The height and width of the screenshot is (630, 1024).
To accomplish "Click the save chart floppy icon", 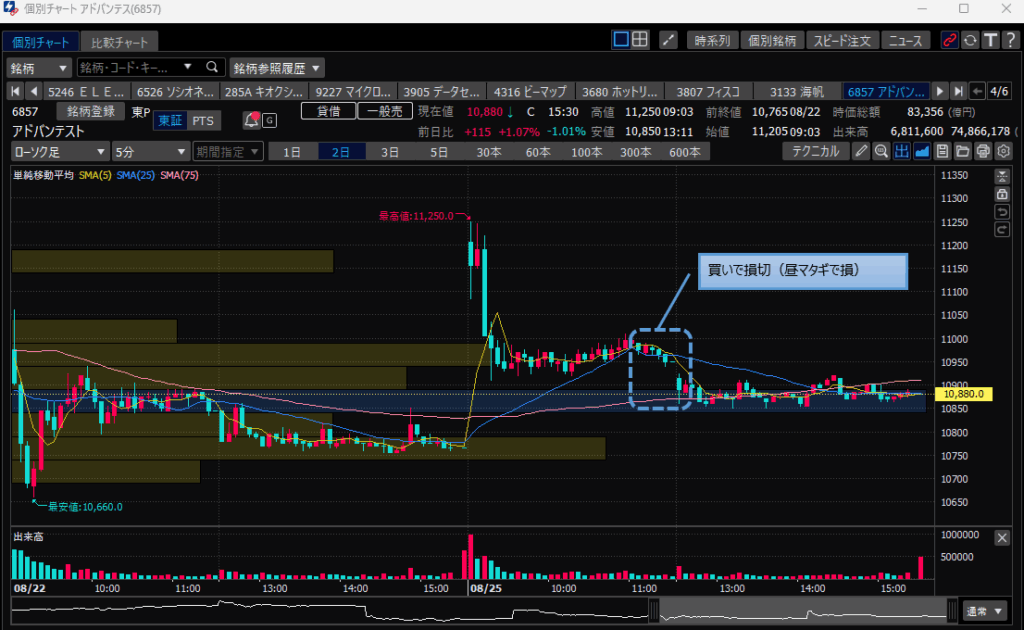I will pyautogui.click(x=943, y=152).
